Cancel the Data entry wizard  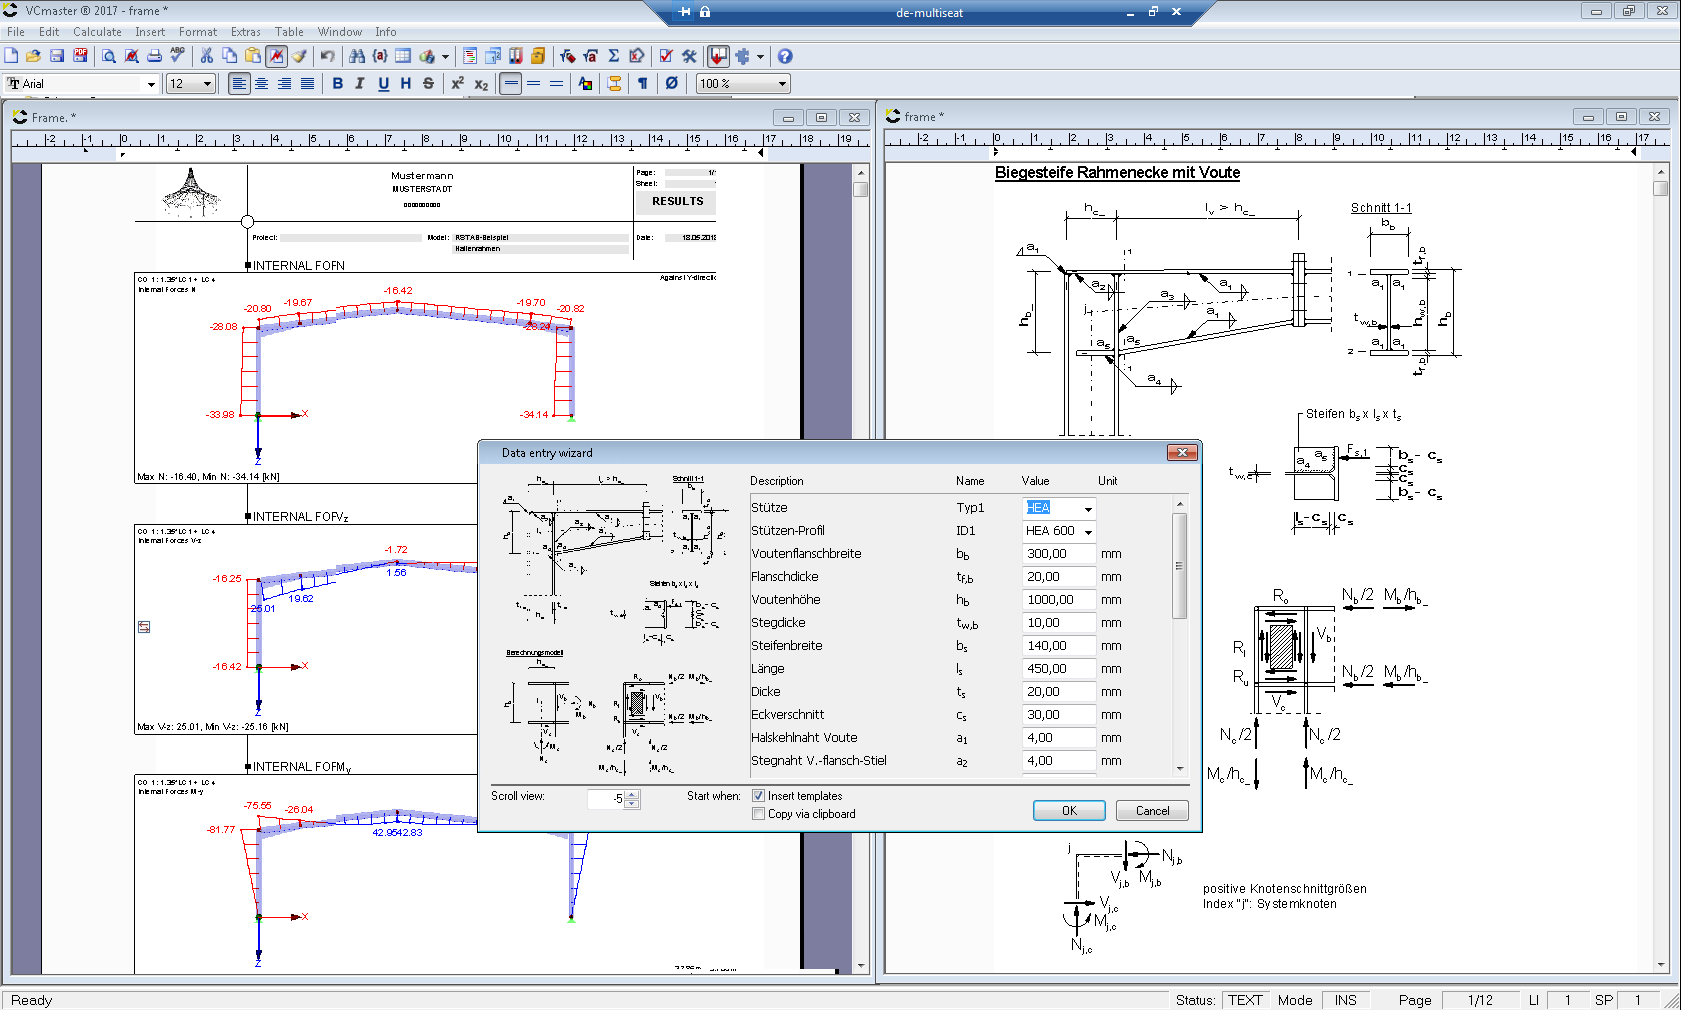[1151, 810]
